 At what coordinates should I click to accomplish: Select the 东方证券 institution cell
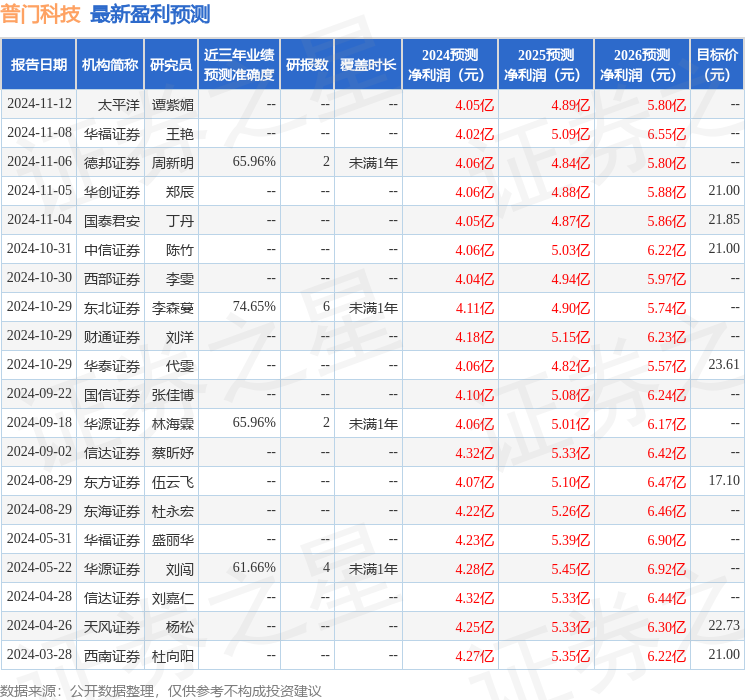112,482
